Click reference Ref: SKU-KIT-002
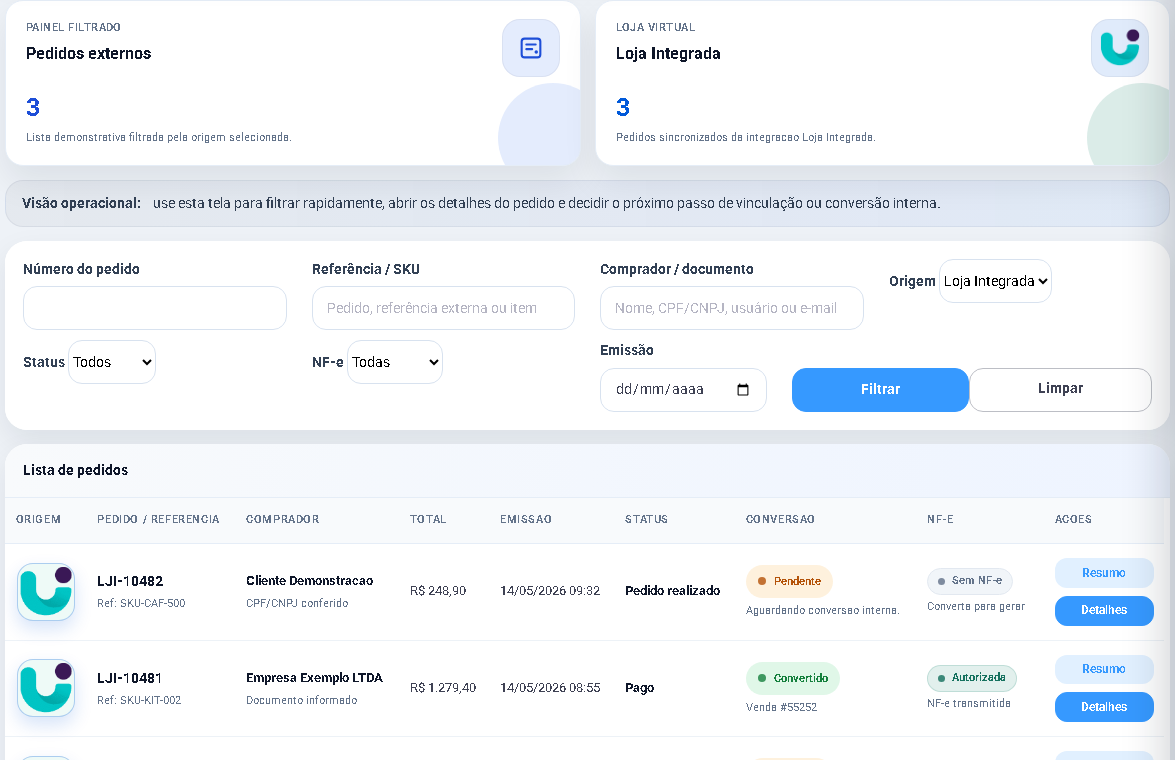1175x760 pixels. click(139, 700)
